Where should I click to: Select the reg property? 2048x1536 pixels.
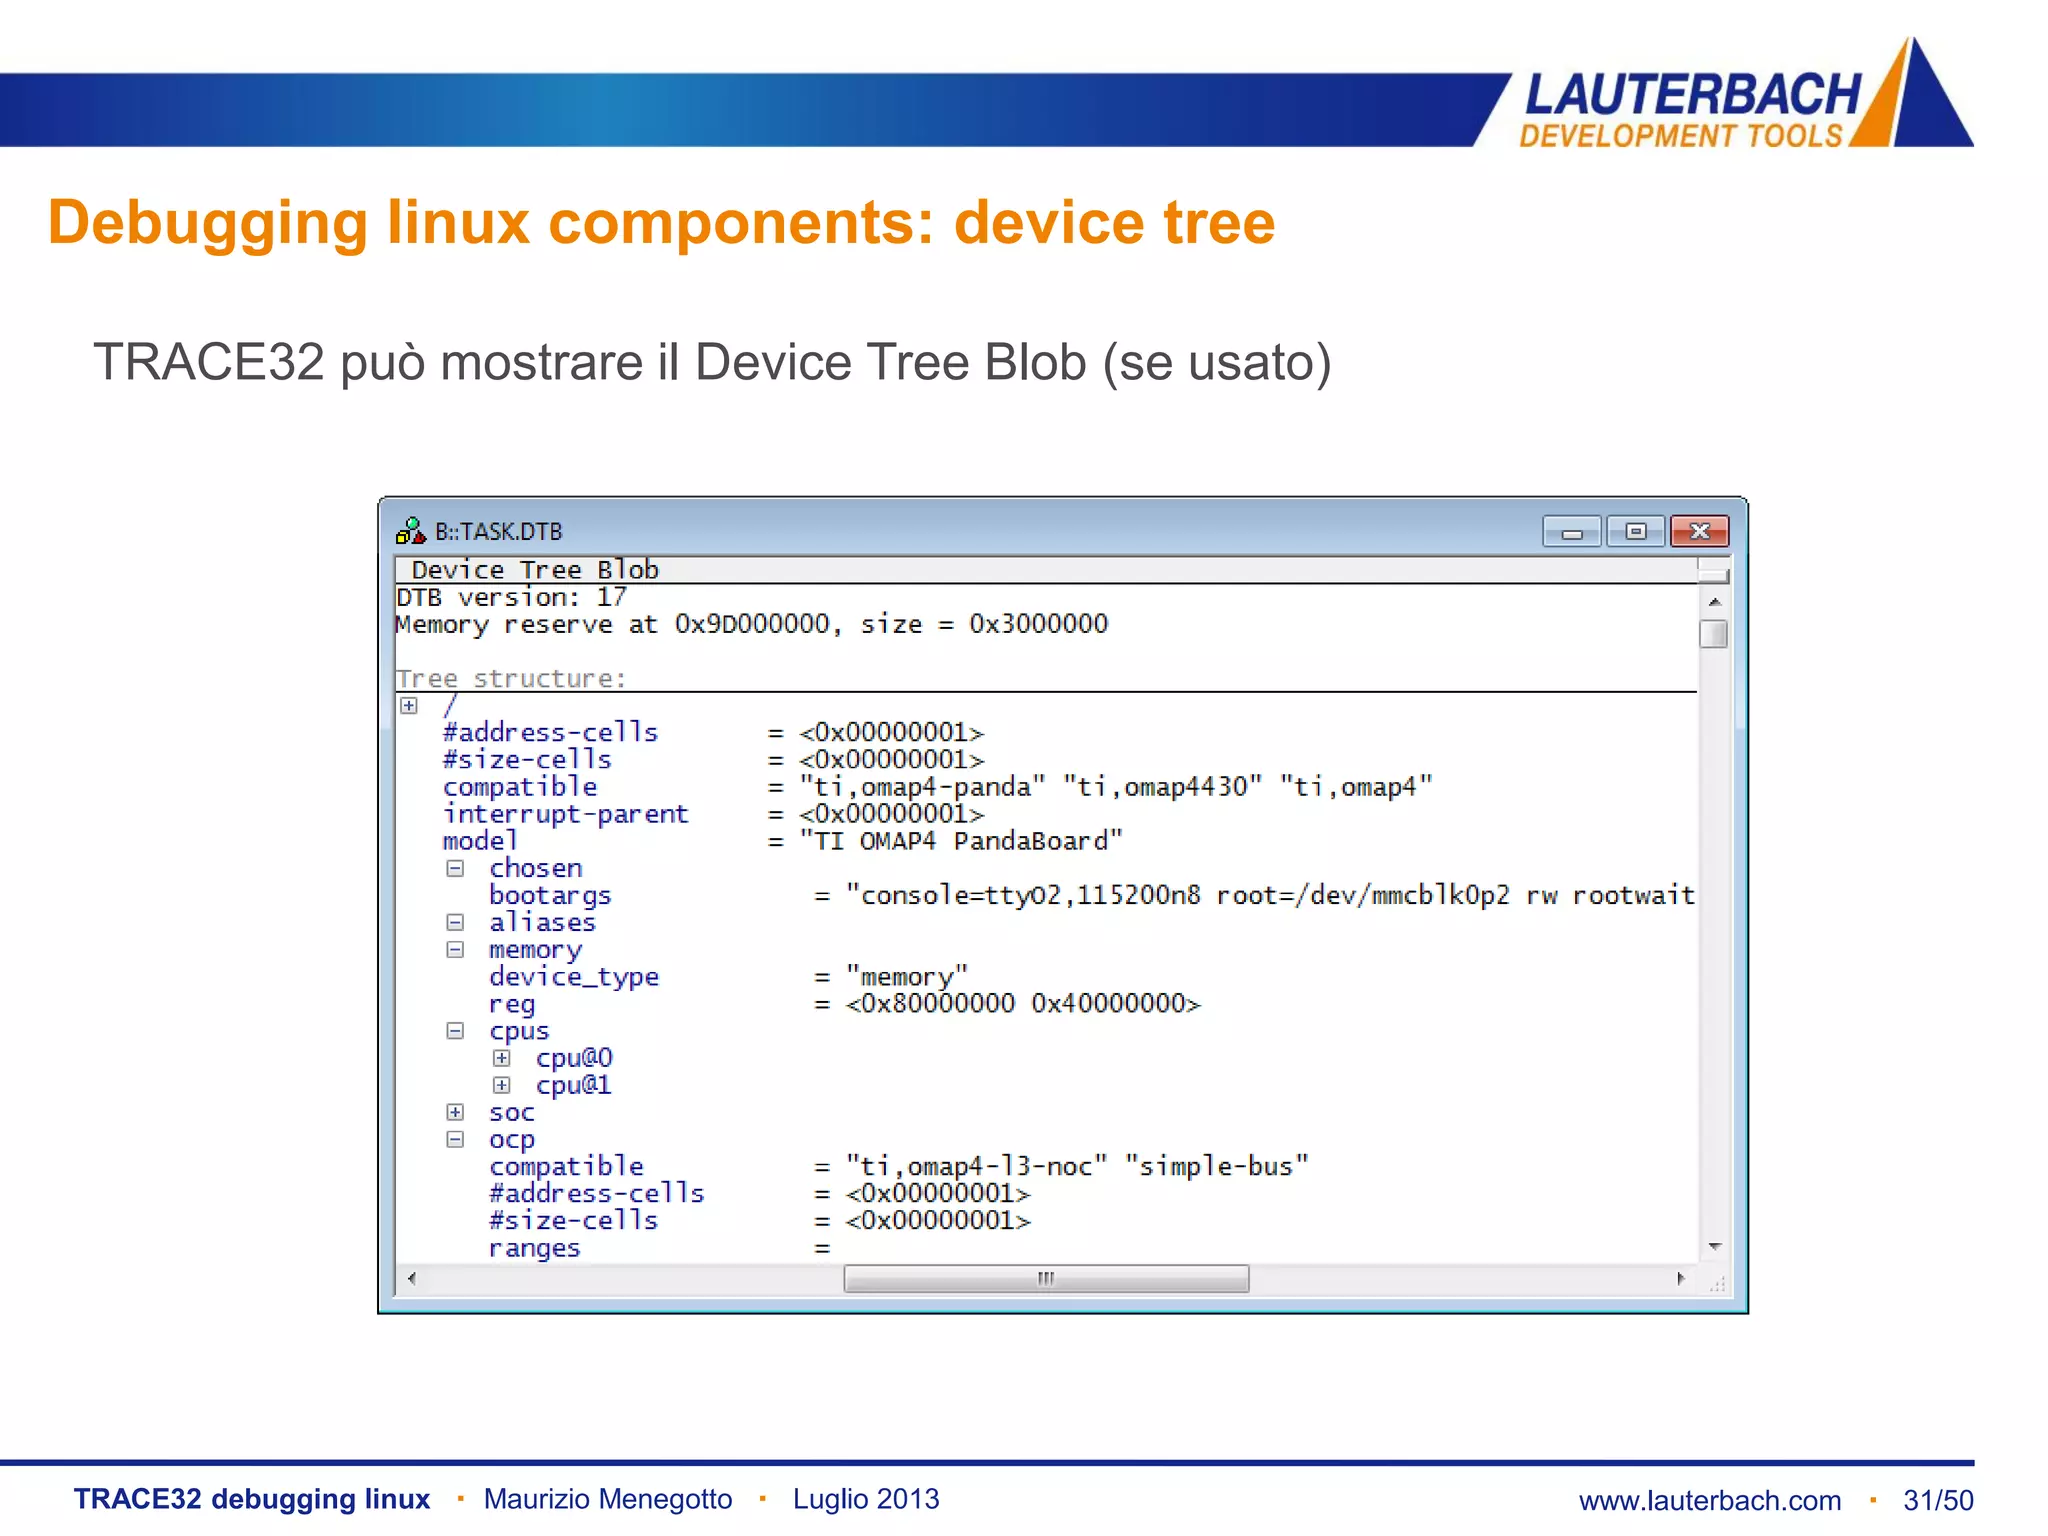coord(512,1004)
